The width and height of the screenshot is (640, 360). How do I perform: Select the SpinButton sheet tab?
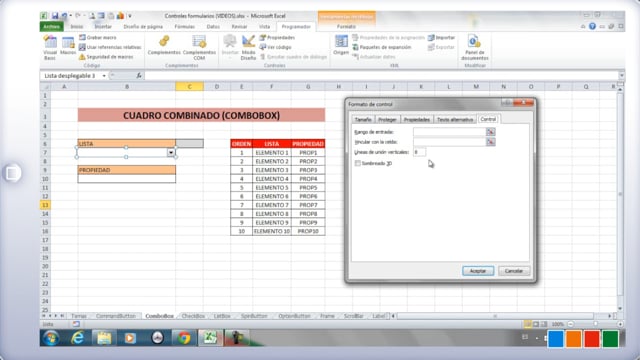click(x=254, y=316)
